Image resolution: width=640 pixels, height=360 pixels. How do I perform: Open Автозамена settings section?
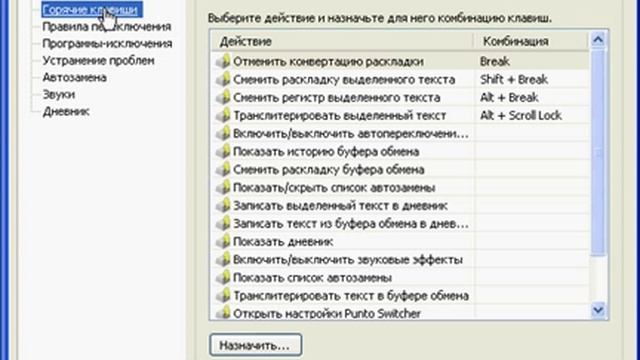point(74,78)
